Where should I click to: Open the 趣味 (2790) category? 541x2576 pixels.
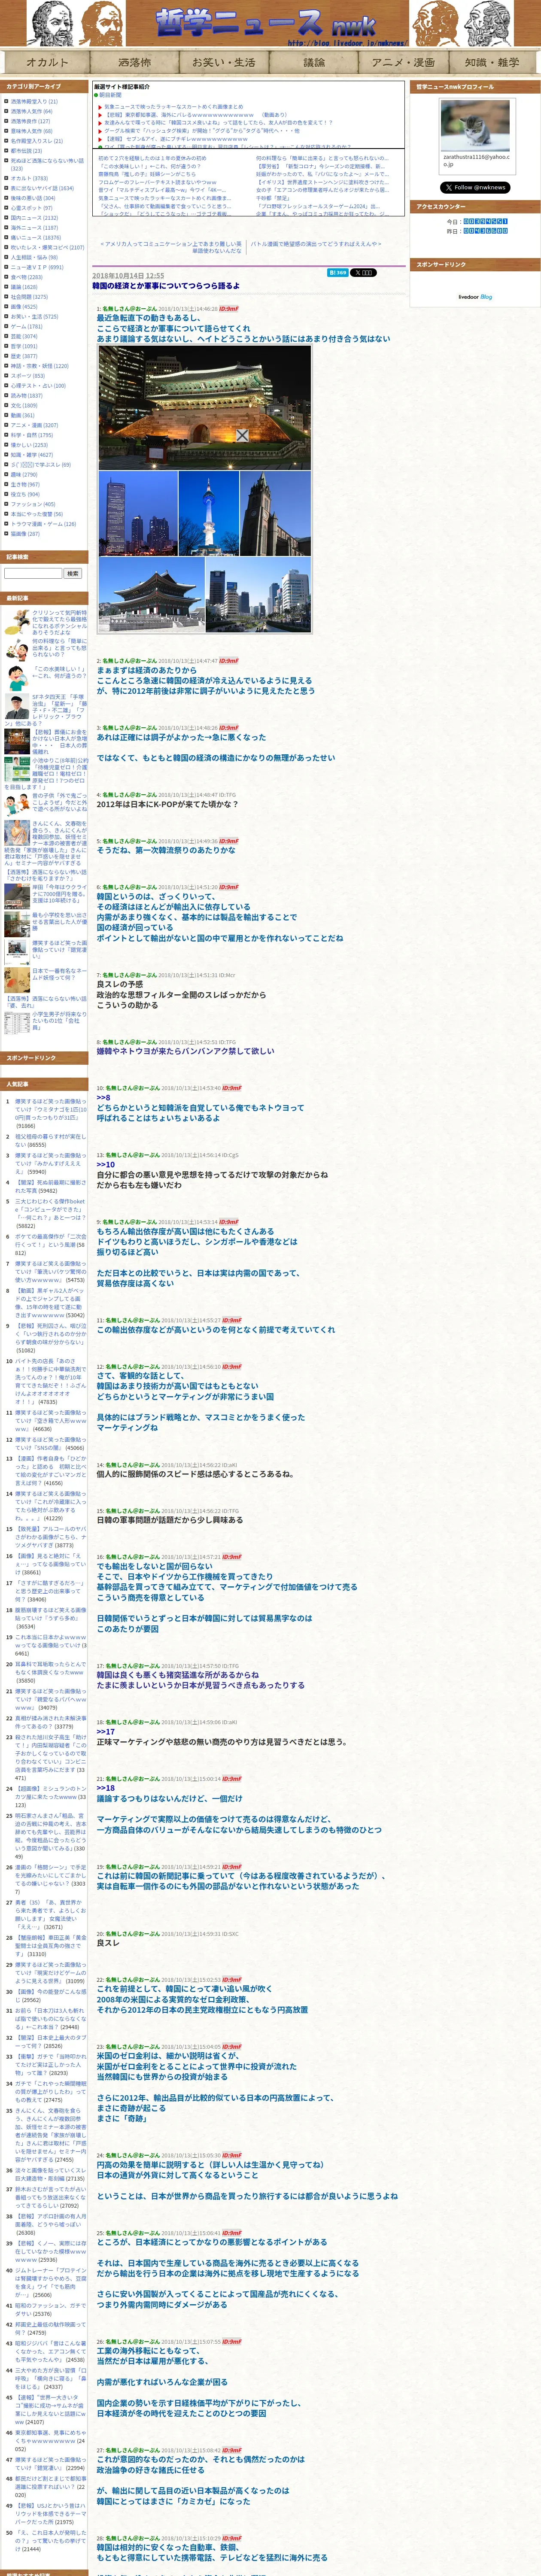pyautogui.click(x=24, y=475)
